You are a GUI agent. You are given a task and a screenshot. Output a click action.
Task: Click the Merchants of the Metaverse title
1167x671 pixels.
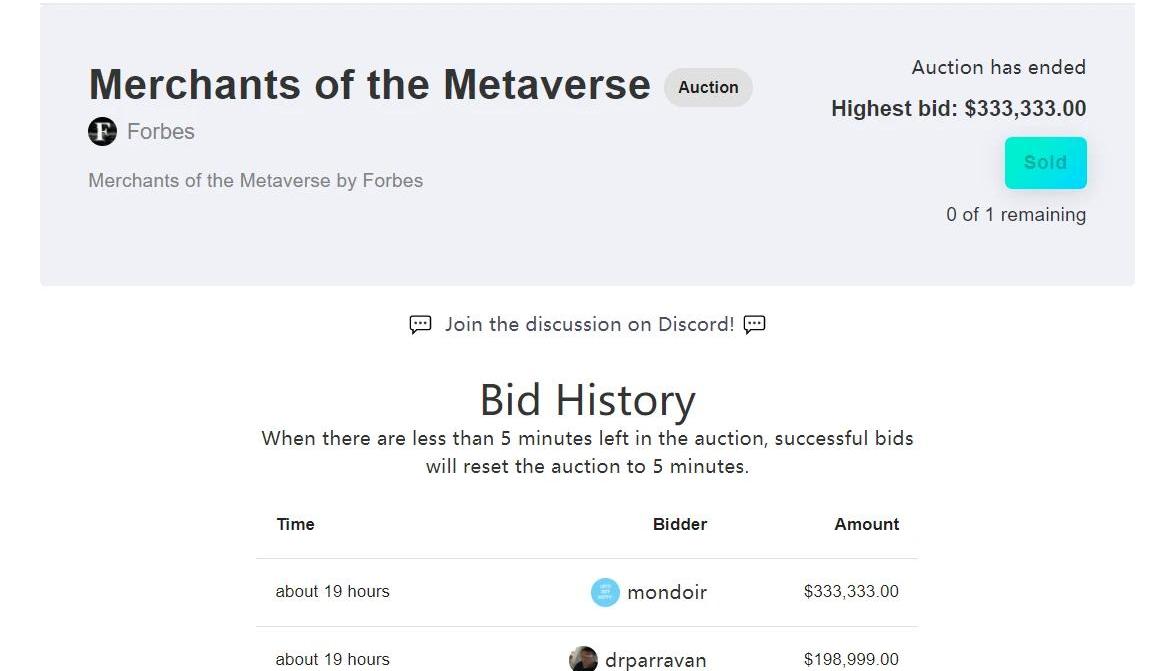370,85
